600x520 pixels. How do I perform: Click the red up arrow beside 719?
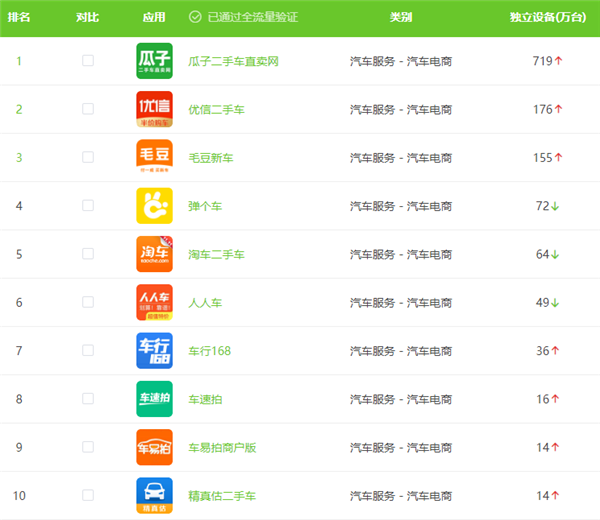[558, 60]
